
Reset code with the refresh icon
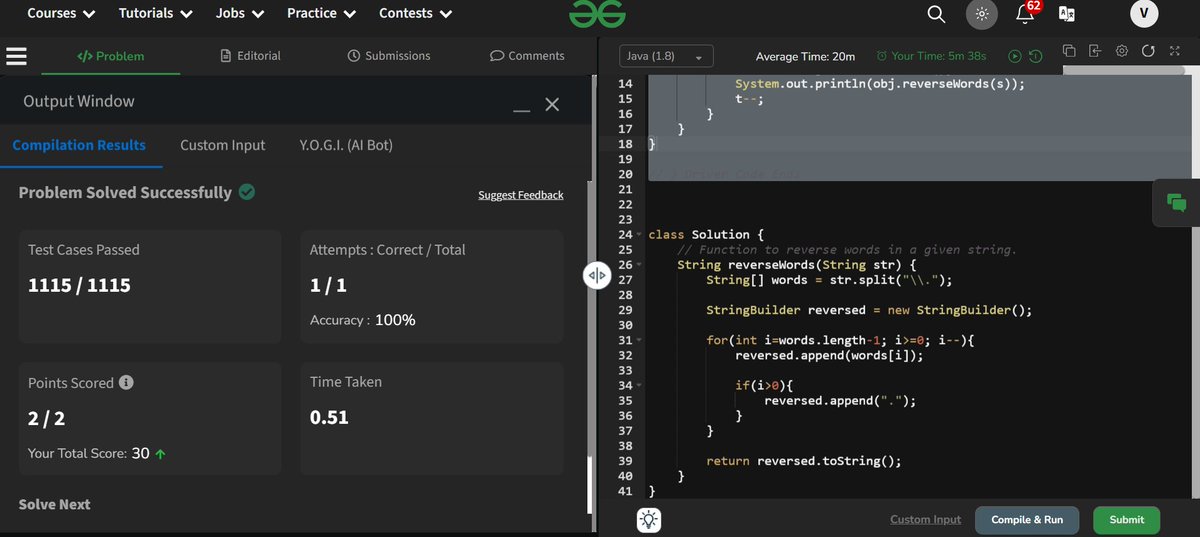(x=1148, y=51)
